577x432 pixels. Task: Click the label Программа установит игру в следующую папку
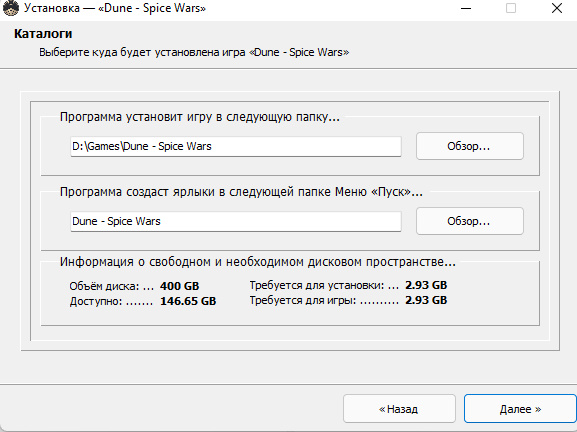point(199,117)
